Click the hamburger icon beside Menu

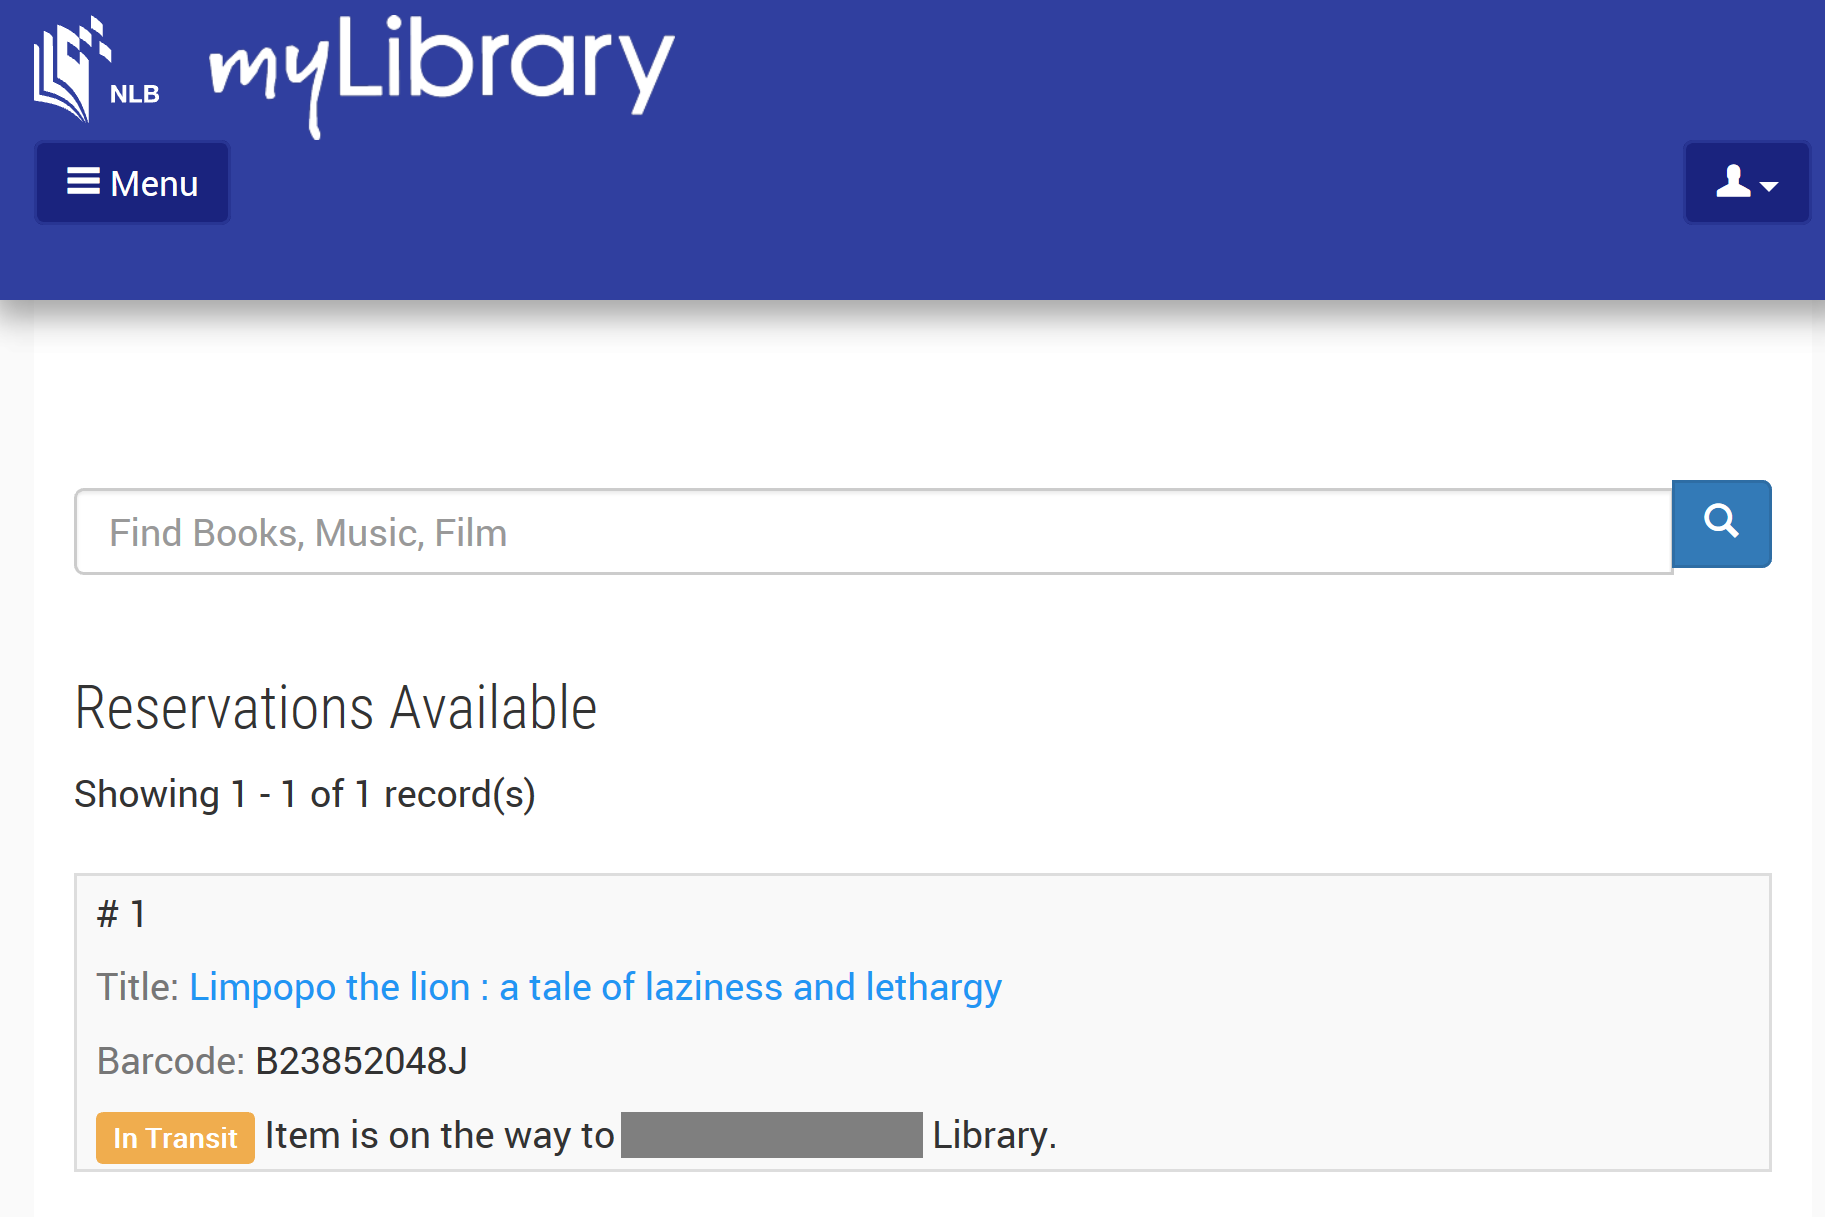[83, 182]
